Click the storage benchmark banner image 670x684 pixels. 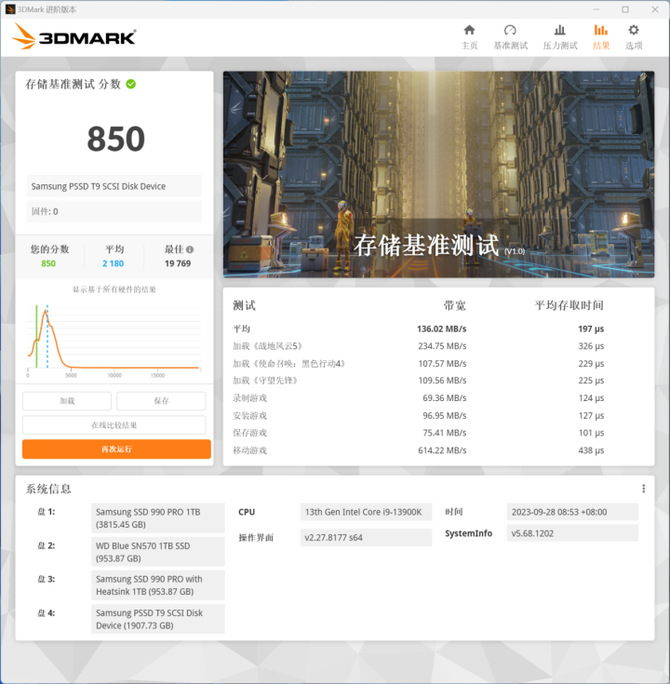click(438, 174)
